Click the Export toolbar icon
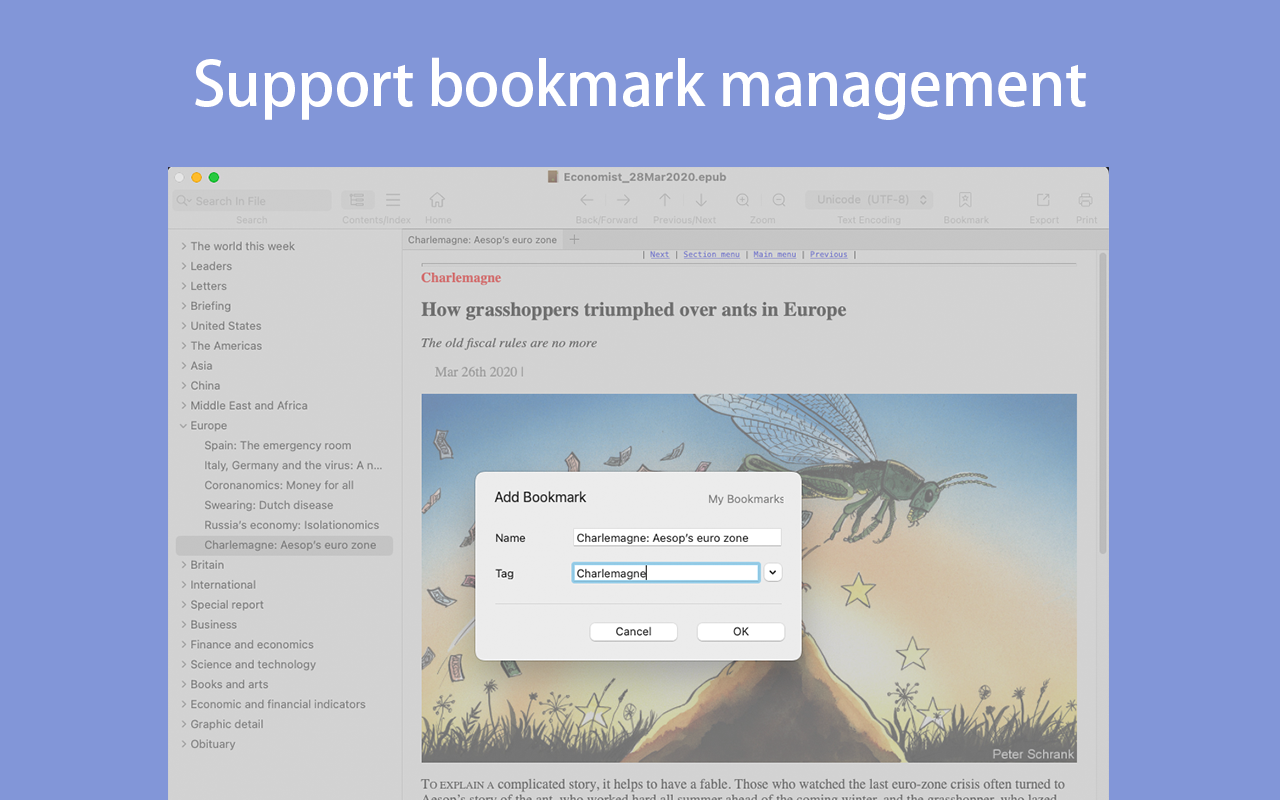 point(1043,200)
